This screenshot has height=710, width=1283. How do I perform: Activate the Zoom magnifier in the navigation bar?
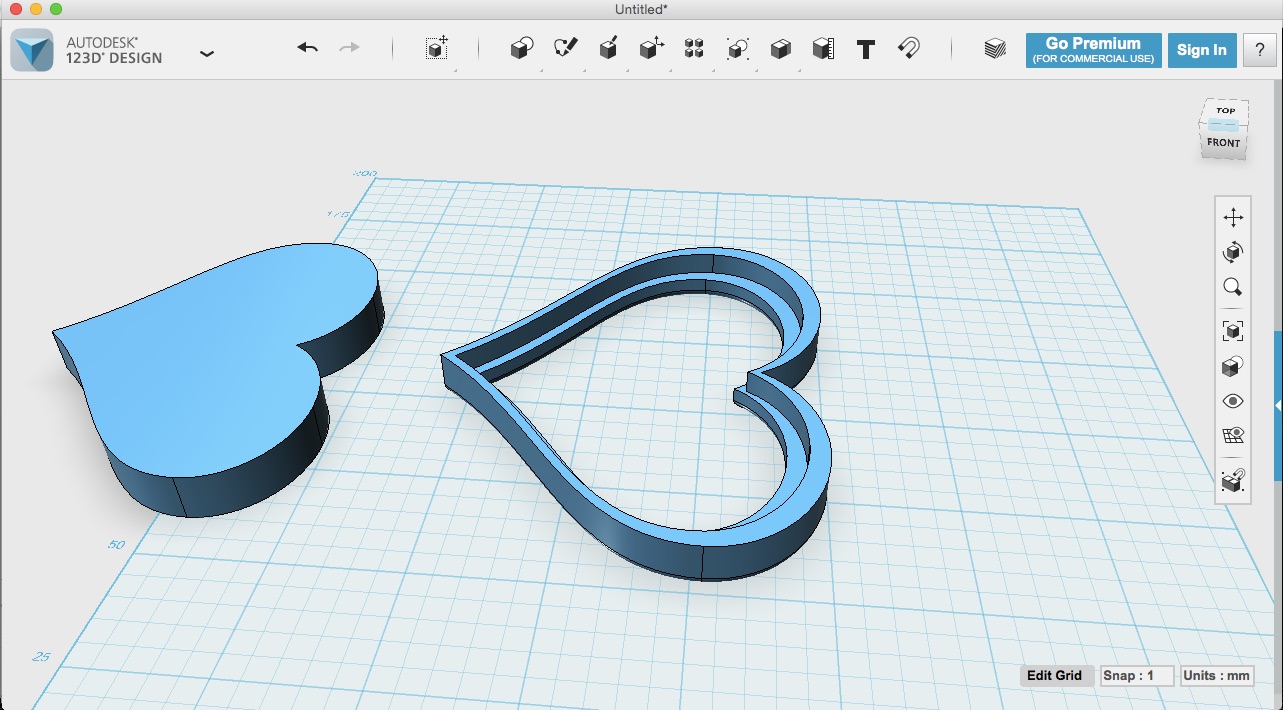tap(1233, 288)
